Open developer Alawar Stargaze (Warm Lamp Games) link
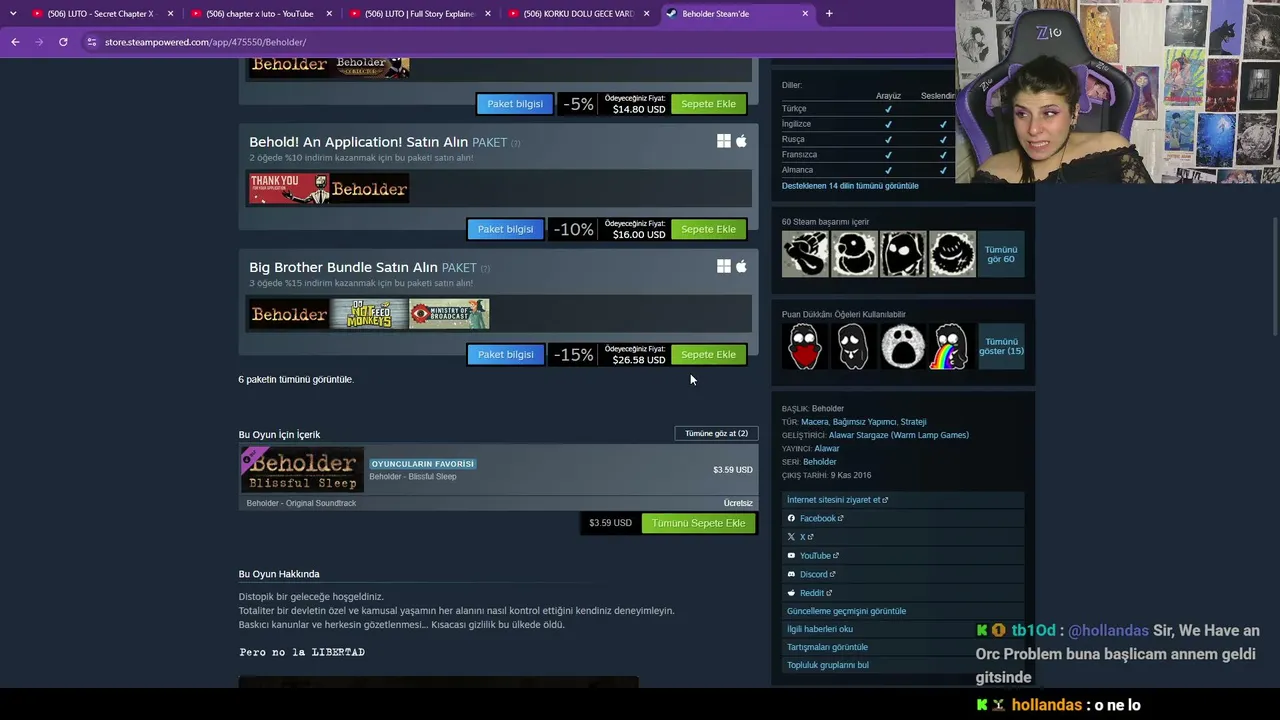The height and width of the screenshot is (720, 1280). tap(899, 435)
